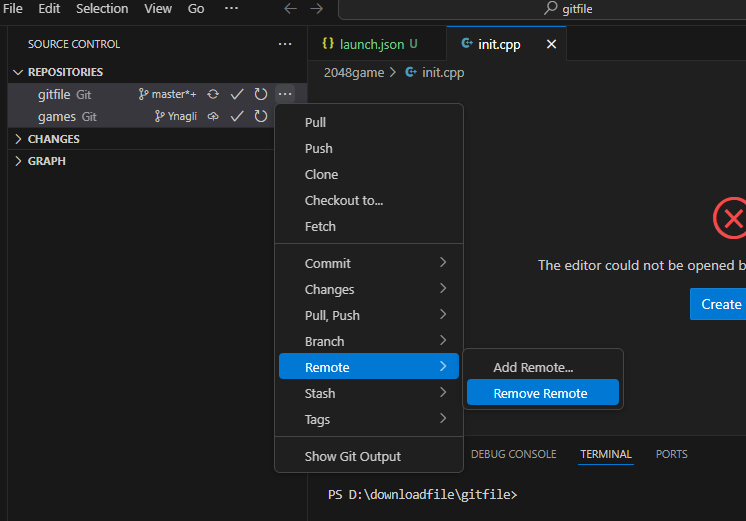Viewport: 746px width, 521px height.
Task: Go forward with the right arrow
Action: pyautogui.click(x=316, y=9)
